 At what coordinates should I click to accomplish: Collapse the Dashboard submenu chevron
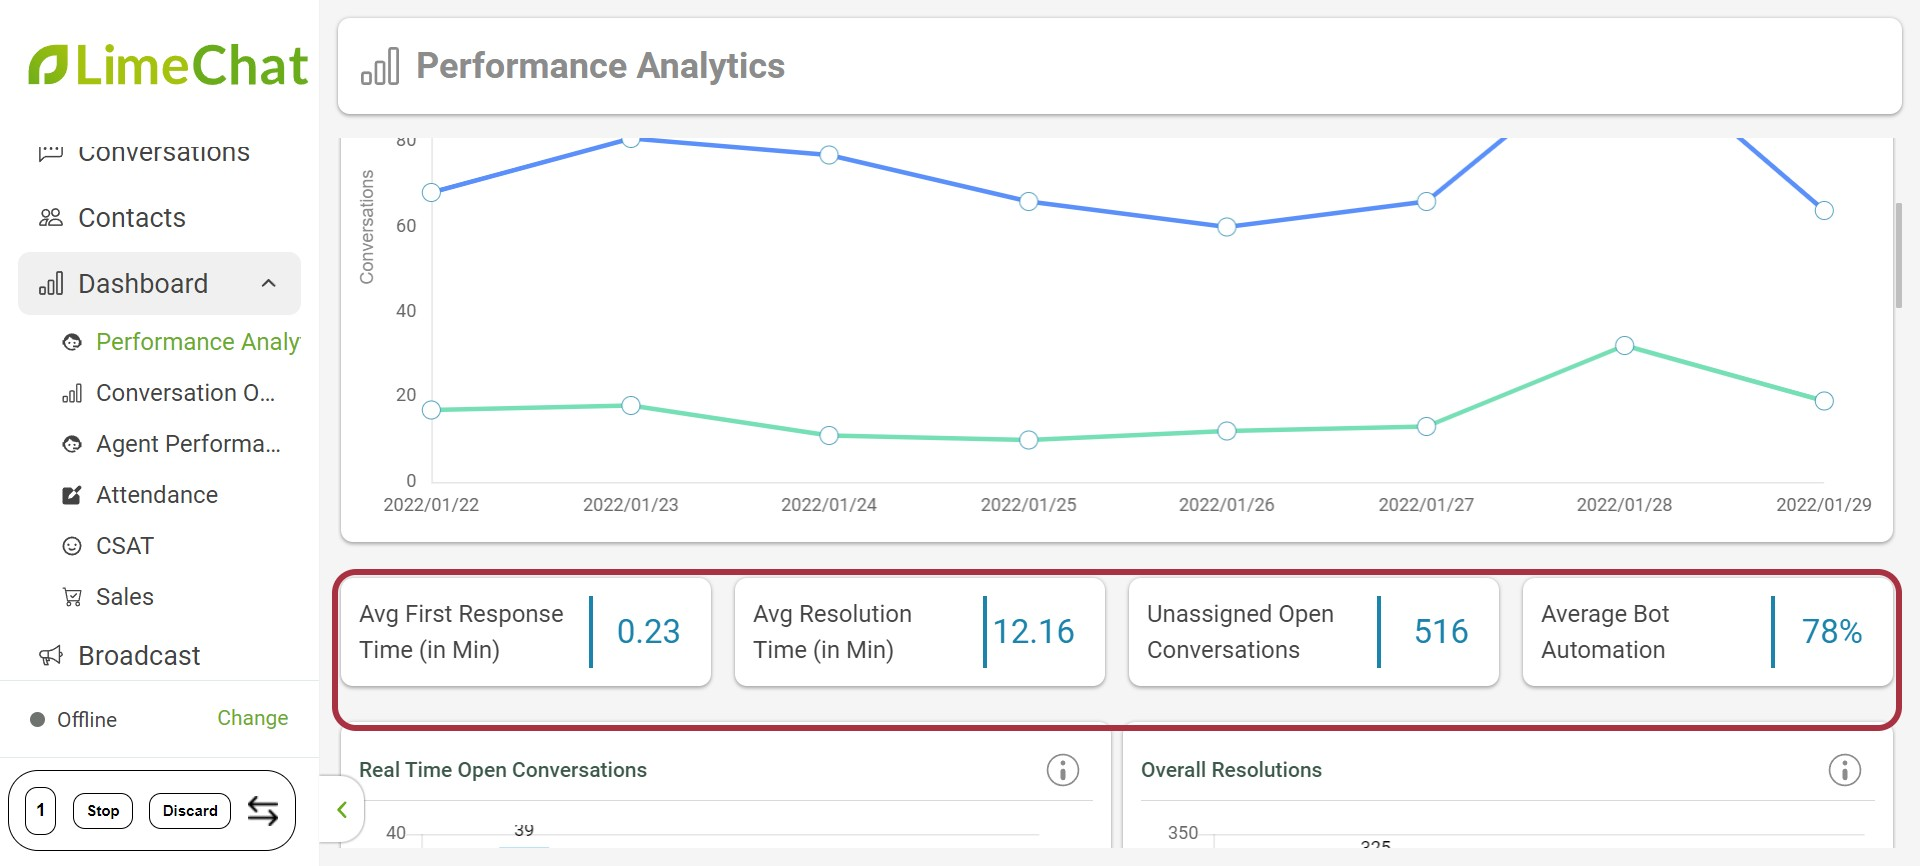pos(268,284)
